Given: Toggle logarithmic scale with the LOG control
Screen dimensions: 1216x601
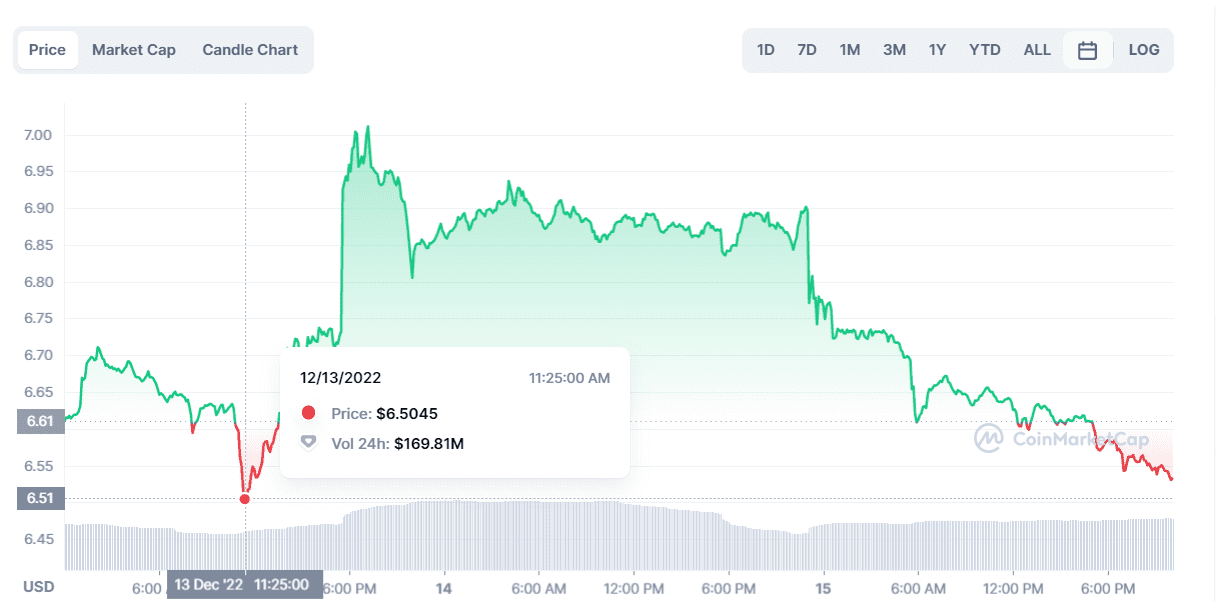Looking at the screenshot, I should tap(1144, 49).
